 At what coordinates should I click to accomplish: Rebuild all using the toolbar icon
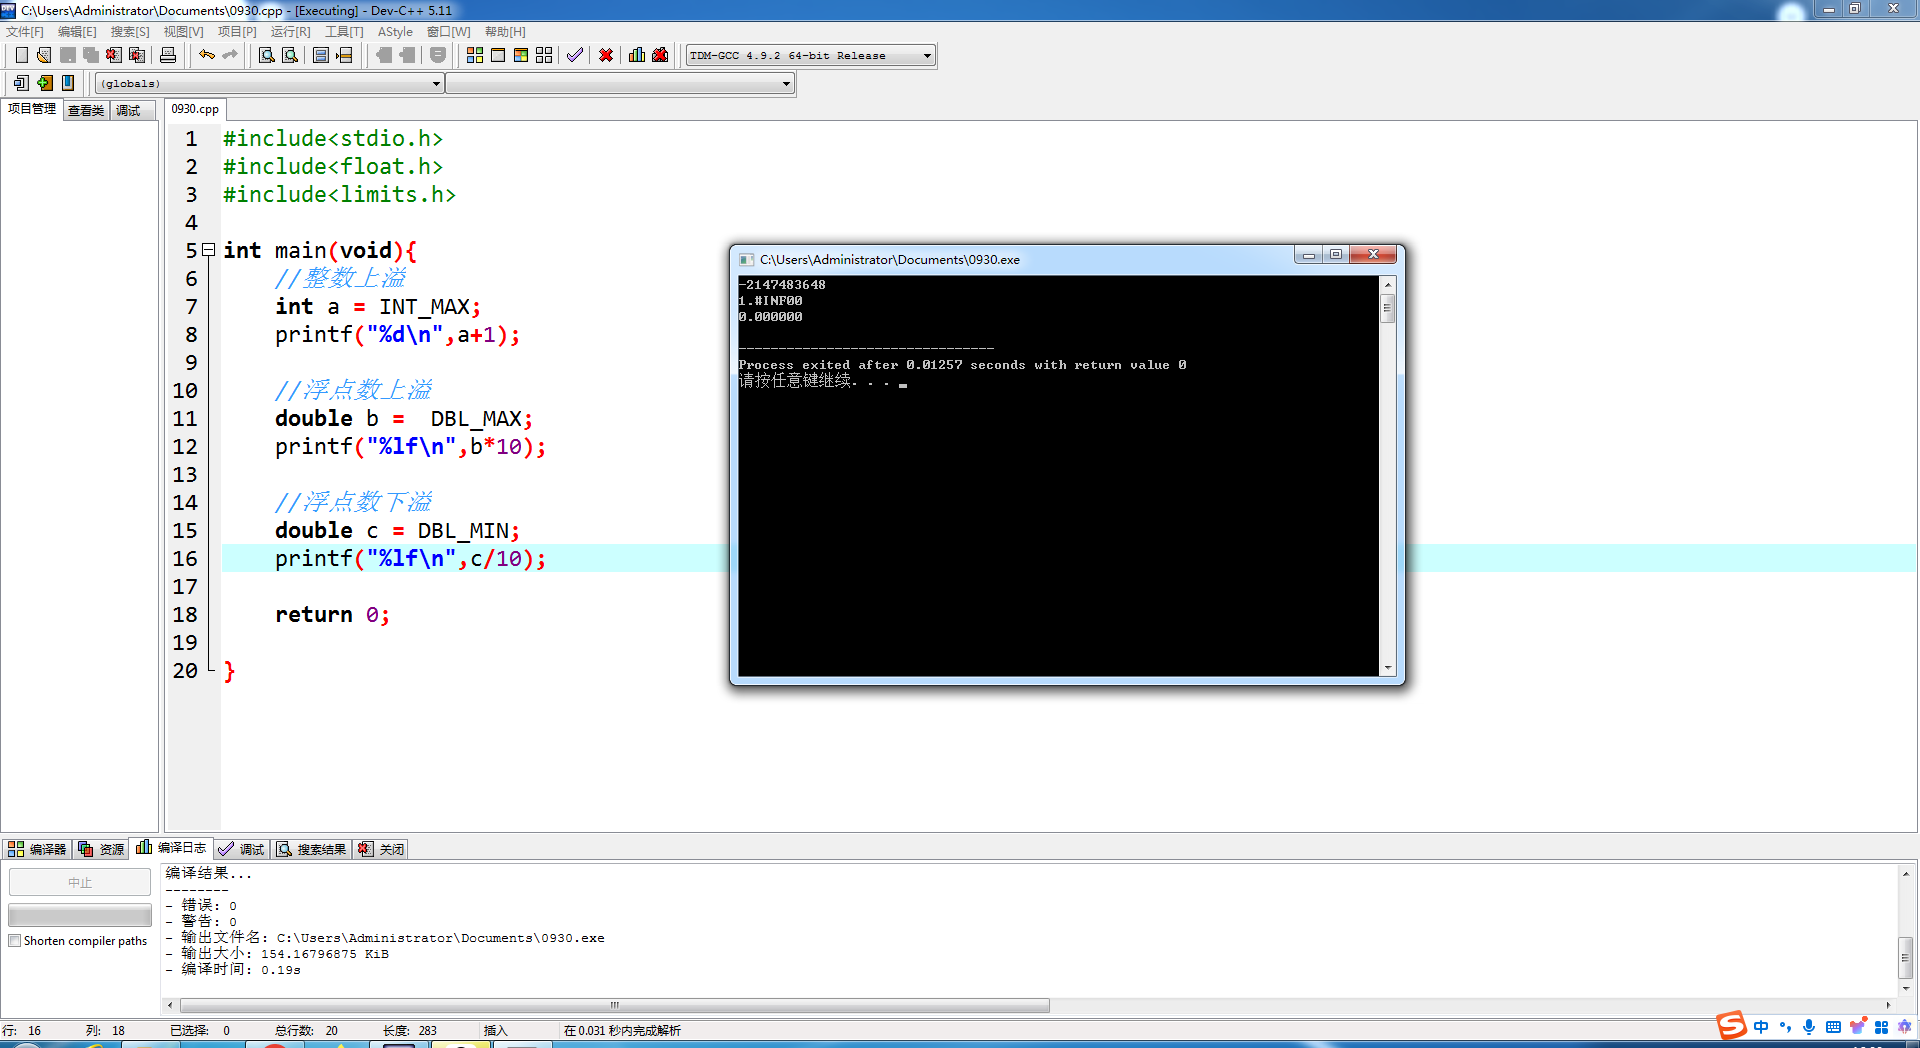click(x=544, y=55)
